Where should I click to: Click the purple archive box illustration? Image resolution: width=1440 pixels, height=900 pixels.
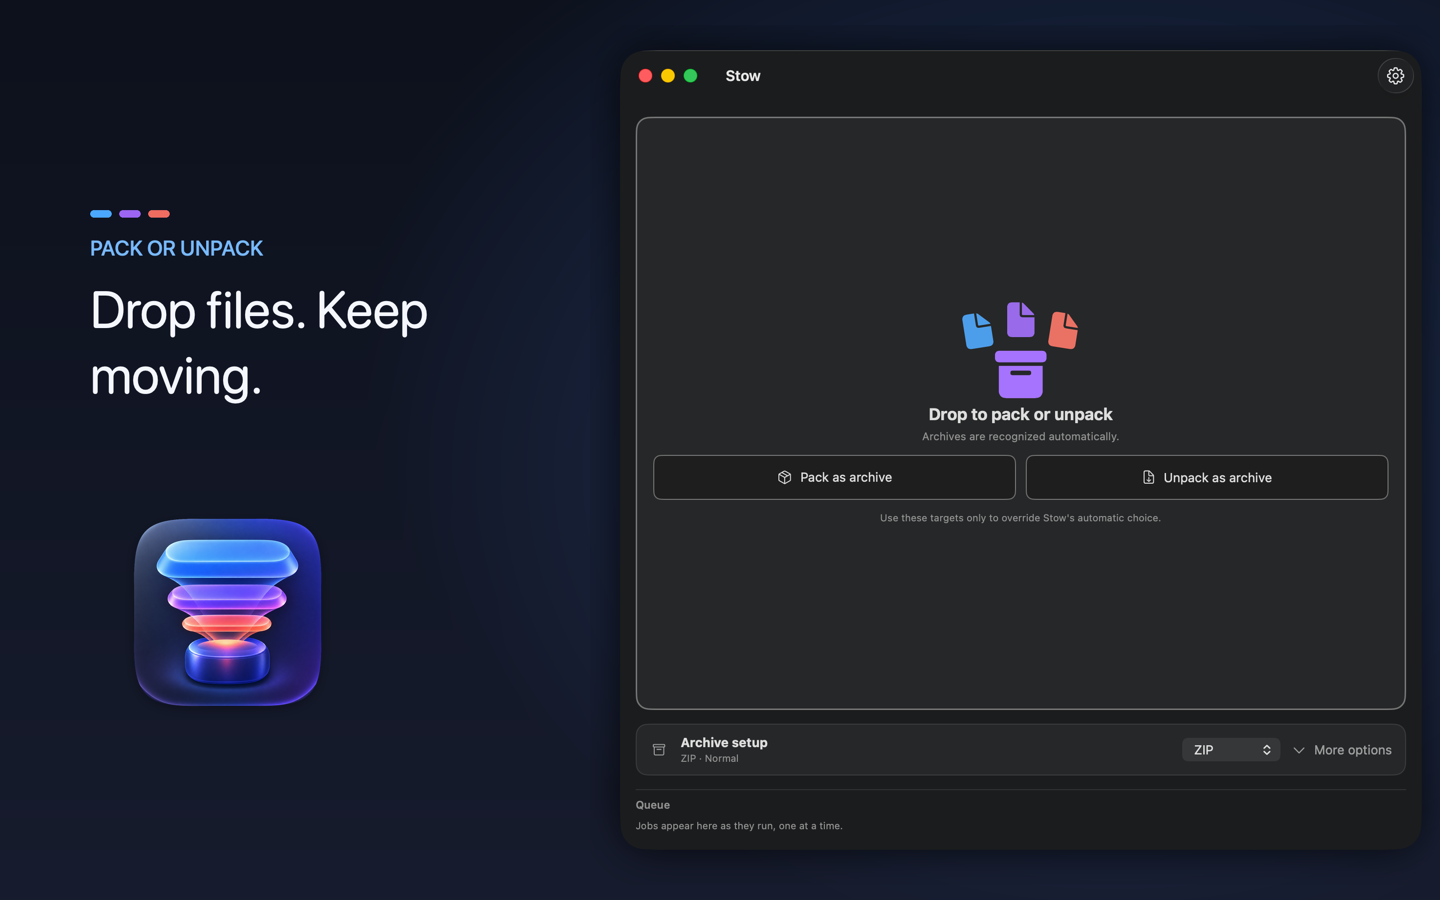1020,374
